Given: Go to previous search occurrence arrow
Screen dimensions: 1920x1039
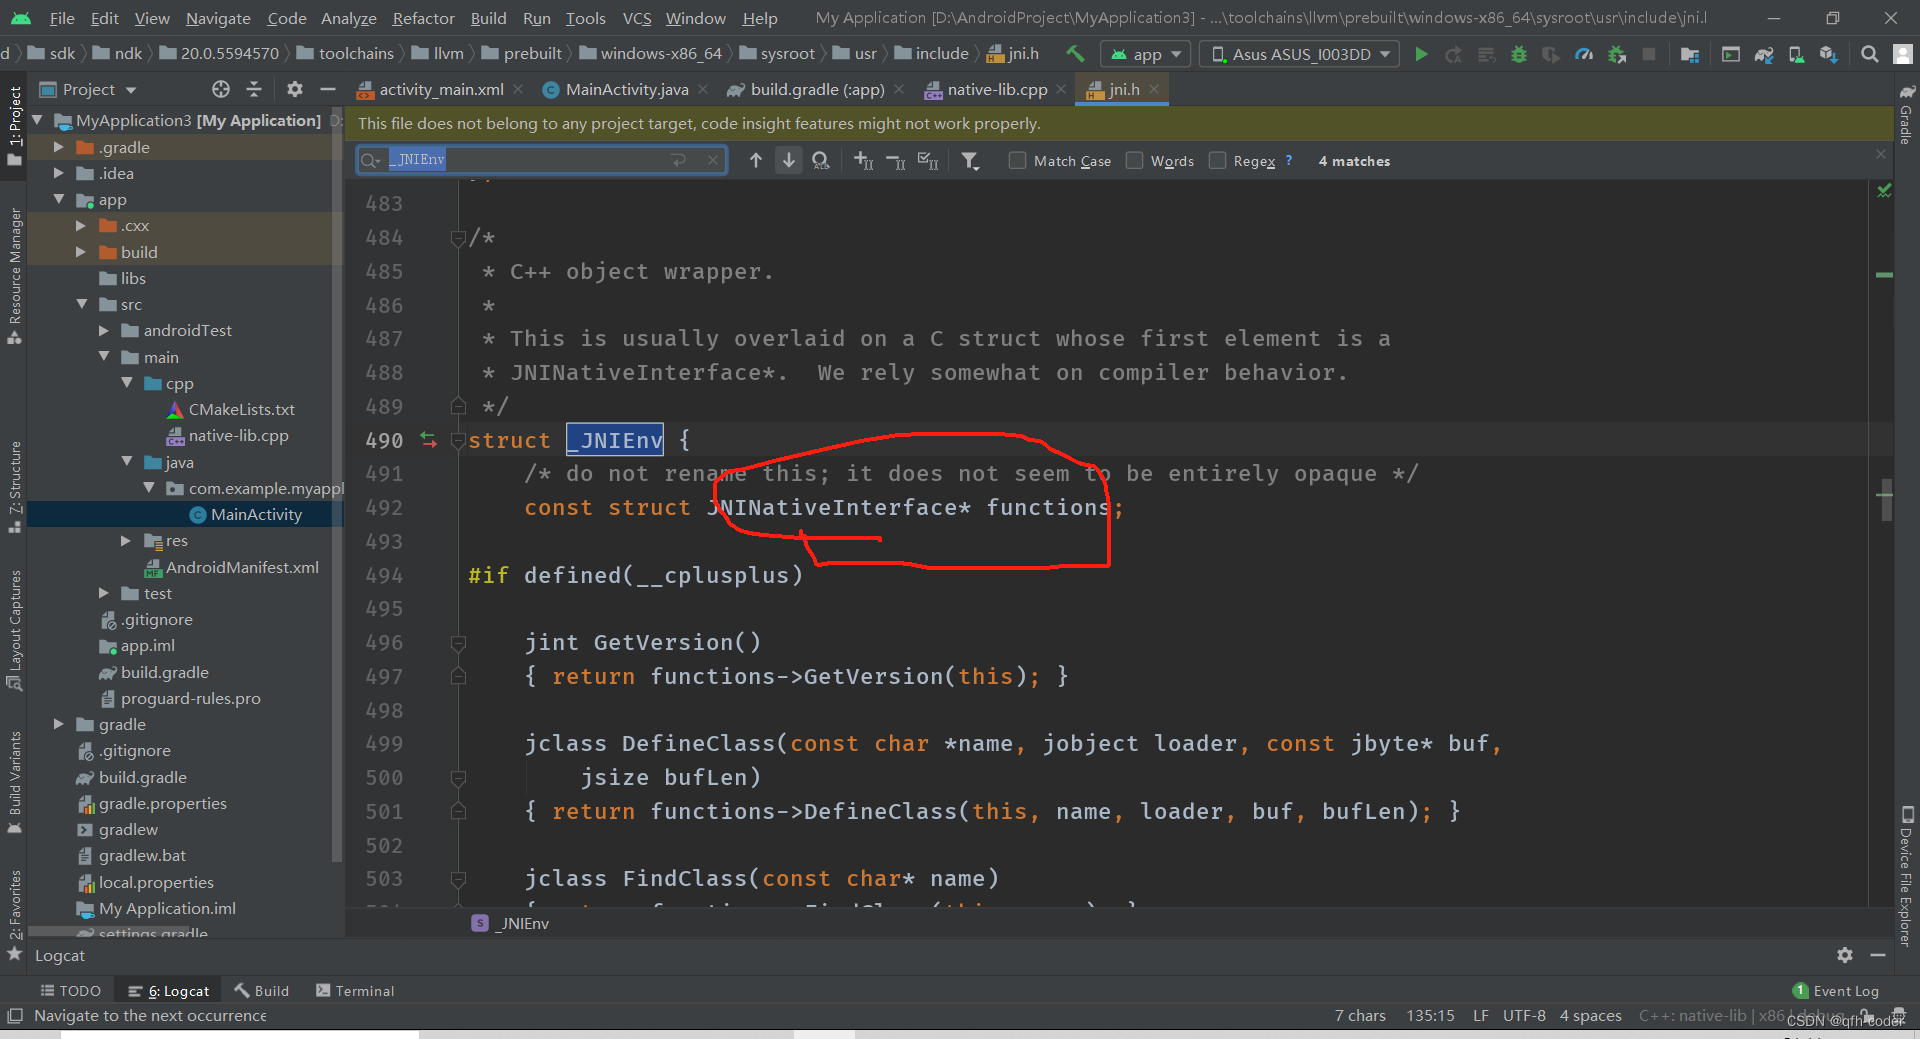Looking at the screenshot, I should point(756,160).
